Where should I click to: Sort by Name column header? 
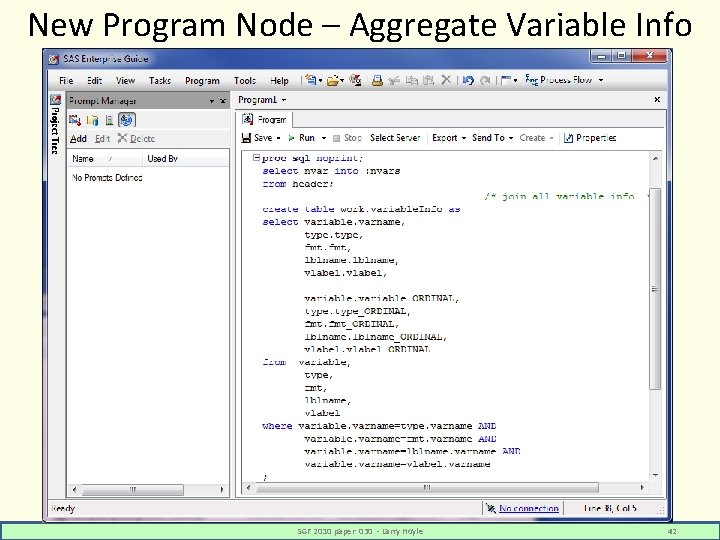click(105, 159)
